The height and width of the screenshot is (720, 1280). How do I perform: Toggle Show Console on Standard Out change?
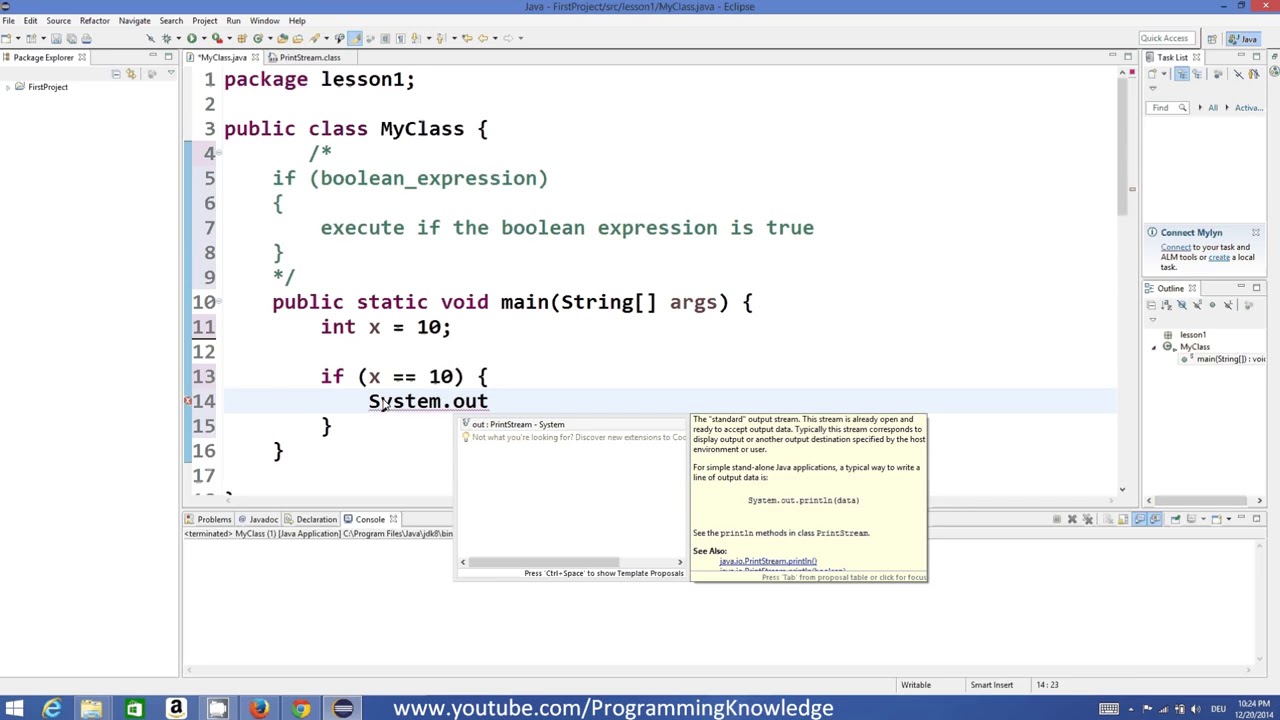click(x=1139, y=519)
